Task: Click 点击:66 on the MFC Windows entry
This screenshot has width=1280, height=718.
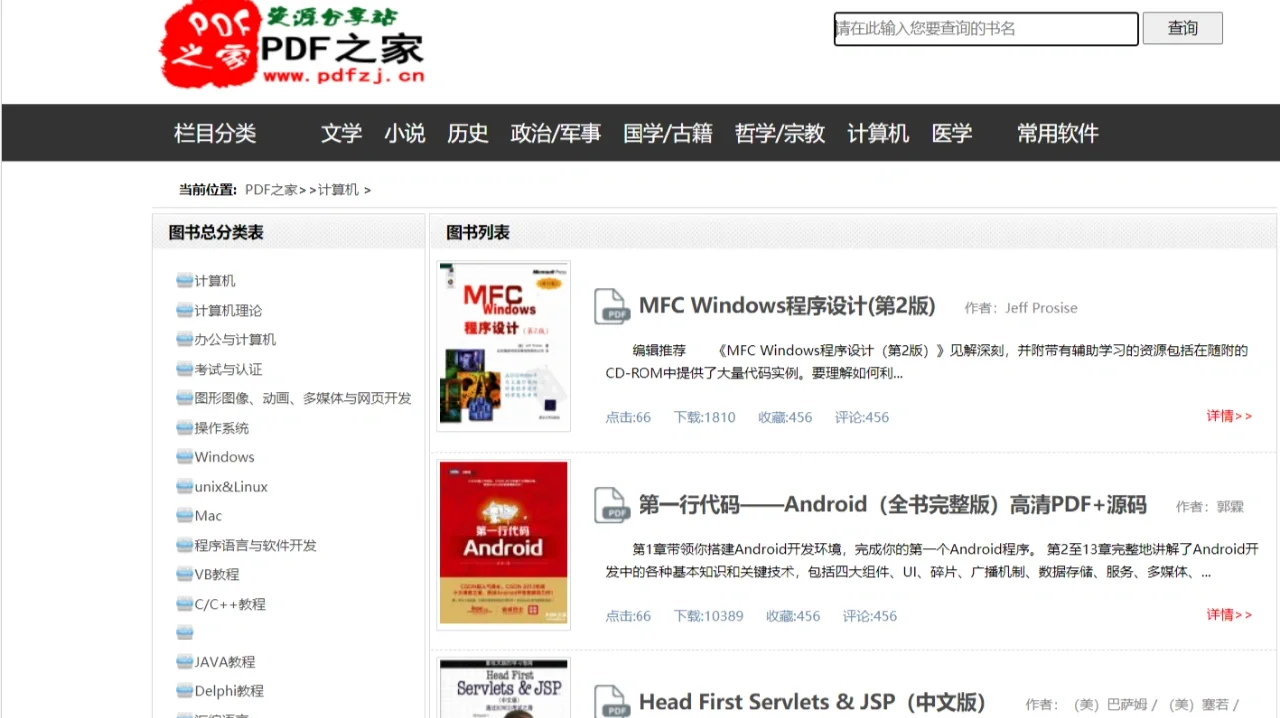Action: pos(628,417)
